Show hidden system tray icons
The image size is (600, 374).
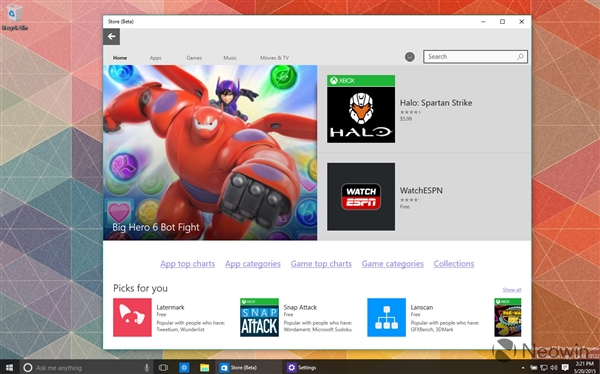(x=523, y=368)
